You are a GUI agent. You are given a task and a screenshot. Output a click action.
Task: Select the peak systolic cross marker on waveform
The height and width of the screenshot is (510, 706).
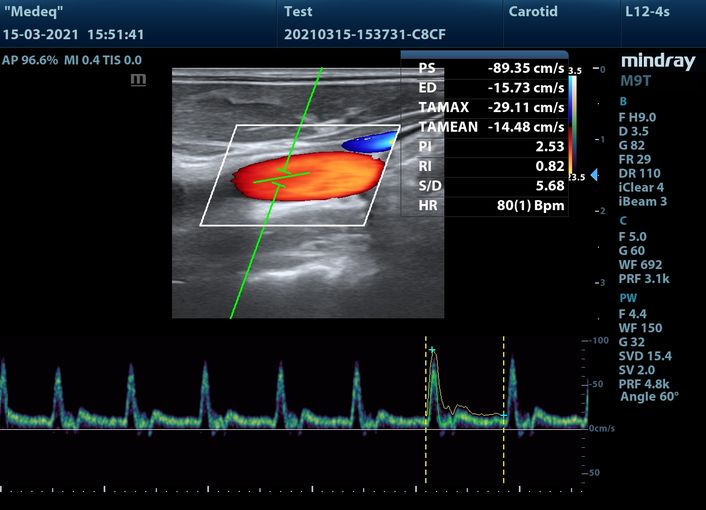[432, 350]
